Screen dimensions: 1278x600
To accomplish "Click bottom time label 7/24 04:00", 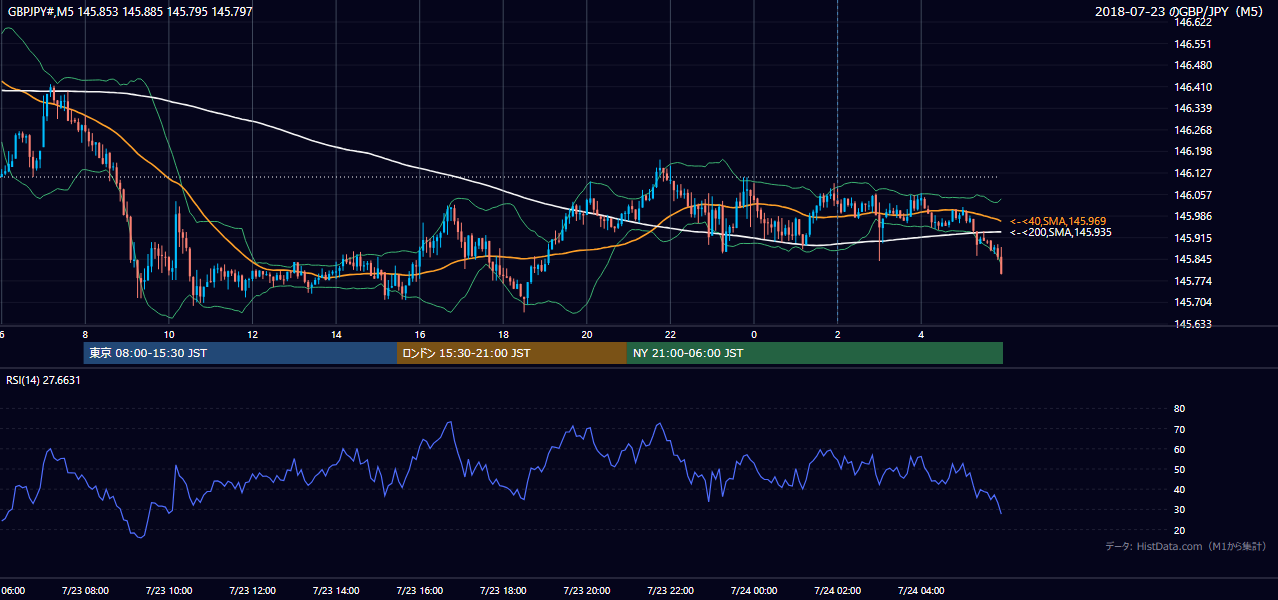I will [921, 591].
